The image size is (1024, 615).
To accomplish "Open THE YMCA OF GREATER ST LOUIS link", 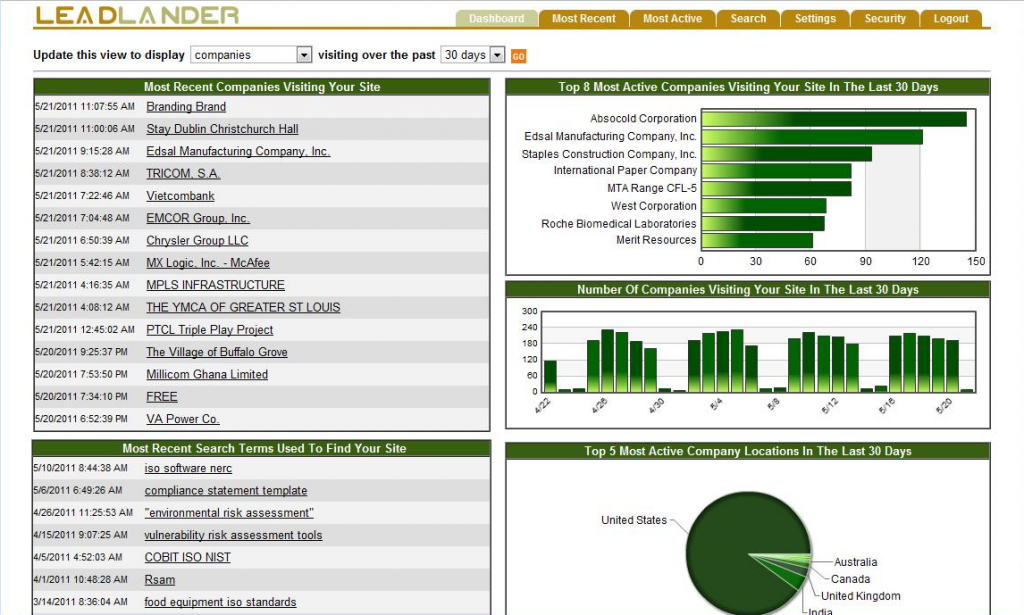I will 243,307.
